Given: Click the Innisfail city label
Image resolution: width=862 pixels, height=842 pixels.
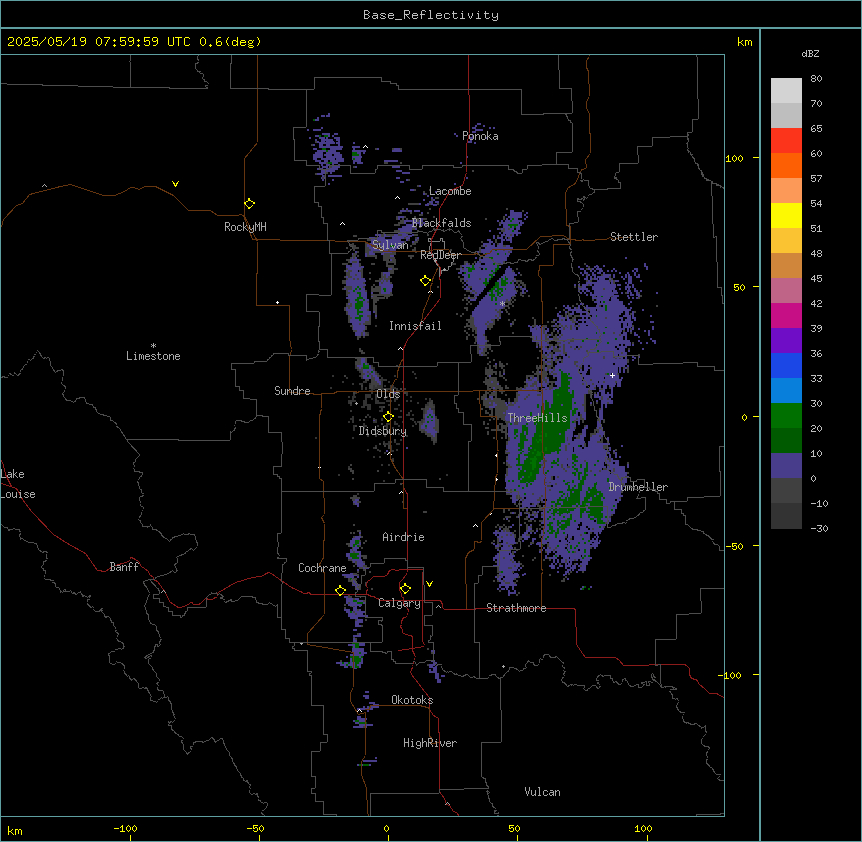Looking at the screenshot, I should point(415,326).
